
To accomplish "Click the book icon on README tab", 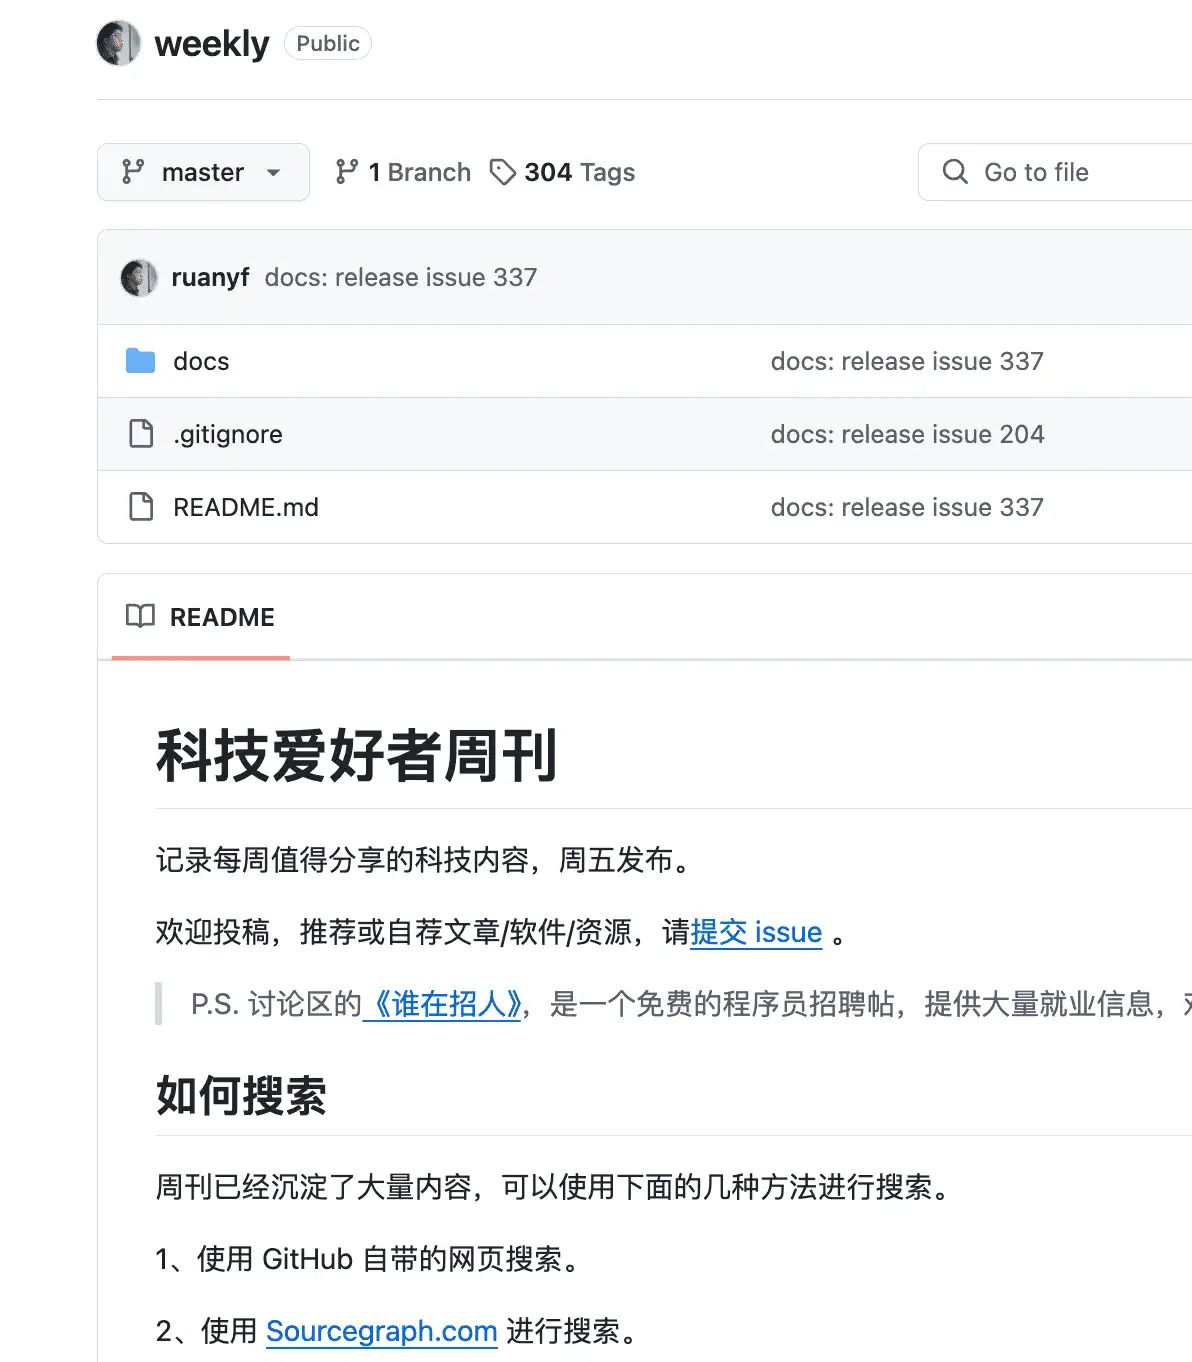I will point(140,616).
